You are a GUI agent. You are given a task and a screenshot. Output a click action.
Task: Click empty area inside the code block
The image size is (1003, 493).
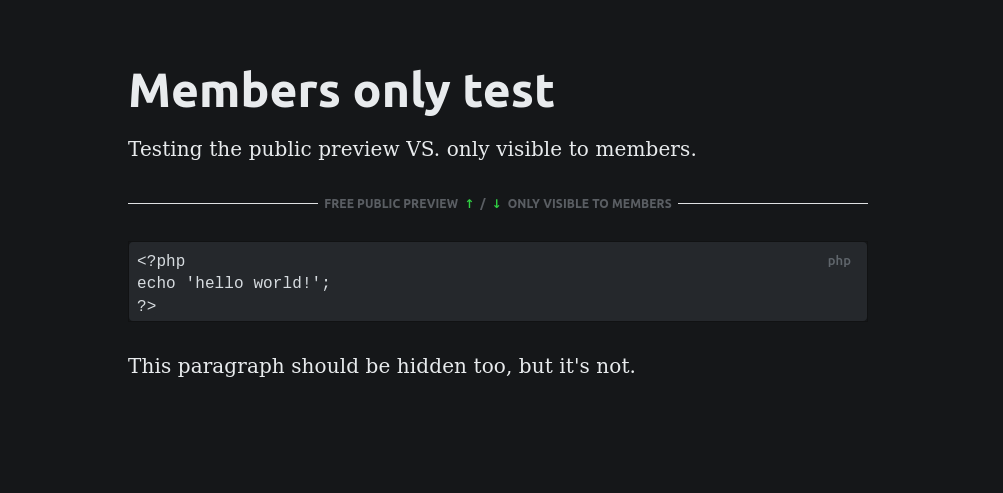(576, 294)
